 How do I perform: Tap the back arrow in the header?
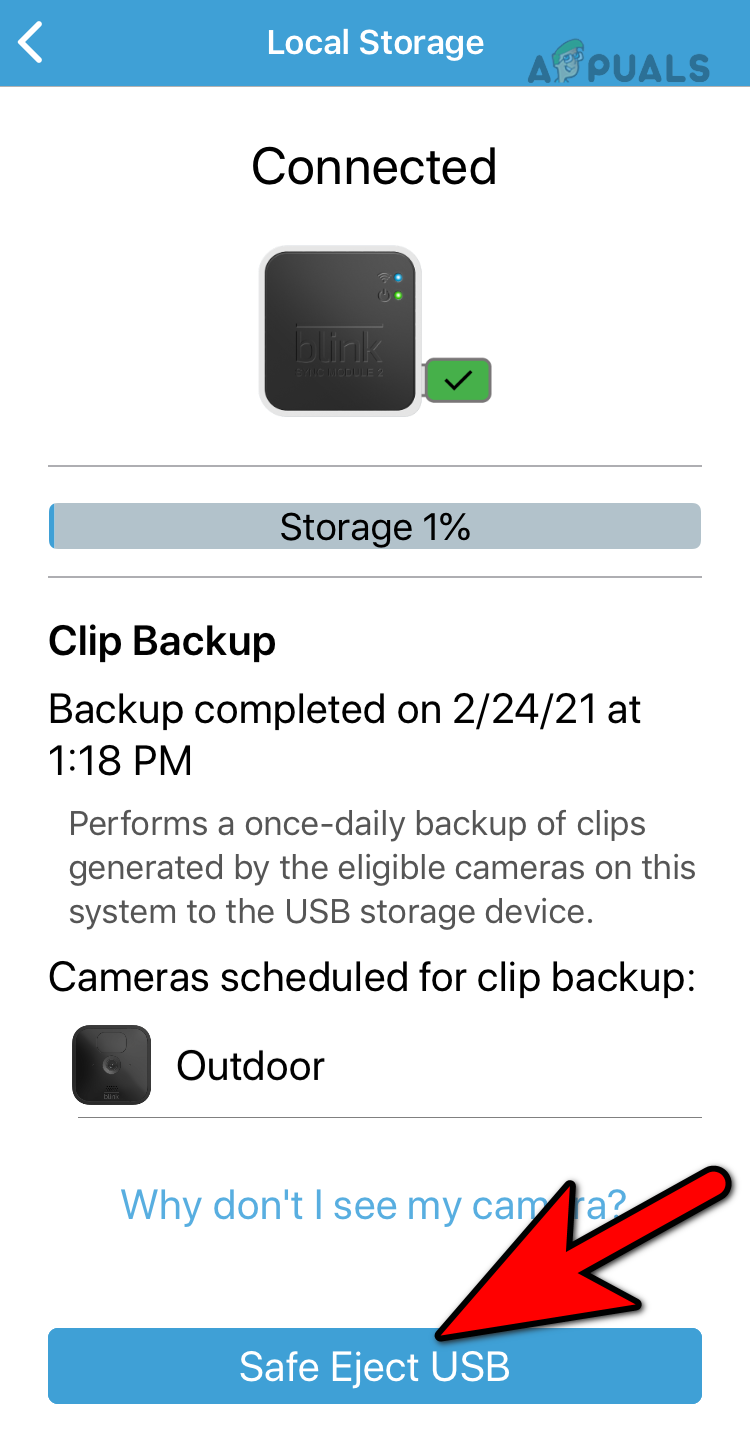(30, 42)
